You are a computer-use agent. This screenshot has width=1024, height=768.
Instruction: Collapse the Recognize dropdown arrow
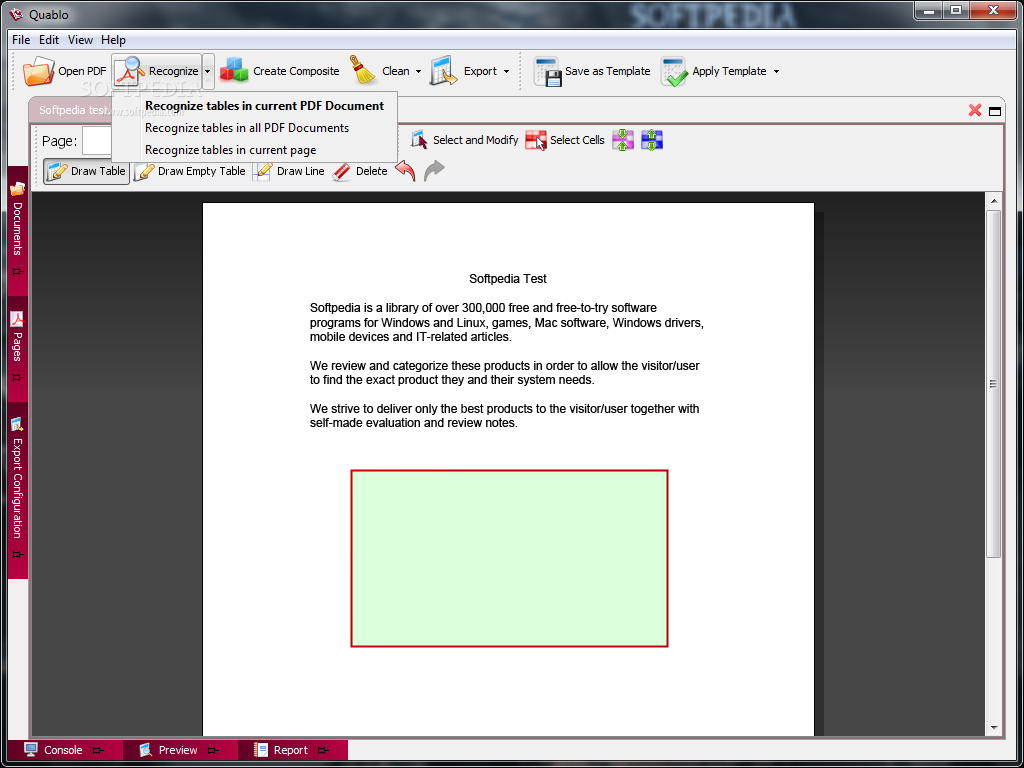(208, 71)
